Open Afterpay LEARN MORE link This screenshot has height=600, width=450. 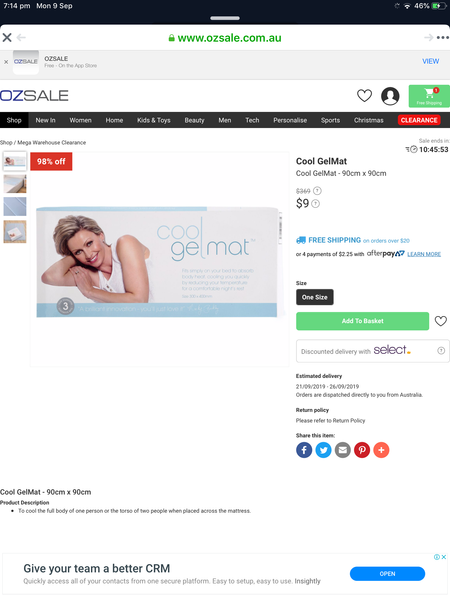(x=424, y=254)
